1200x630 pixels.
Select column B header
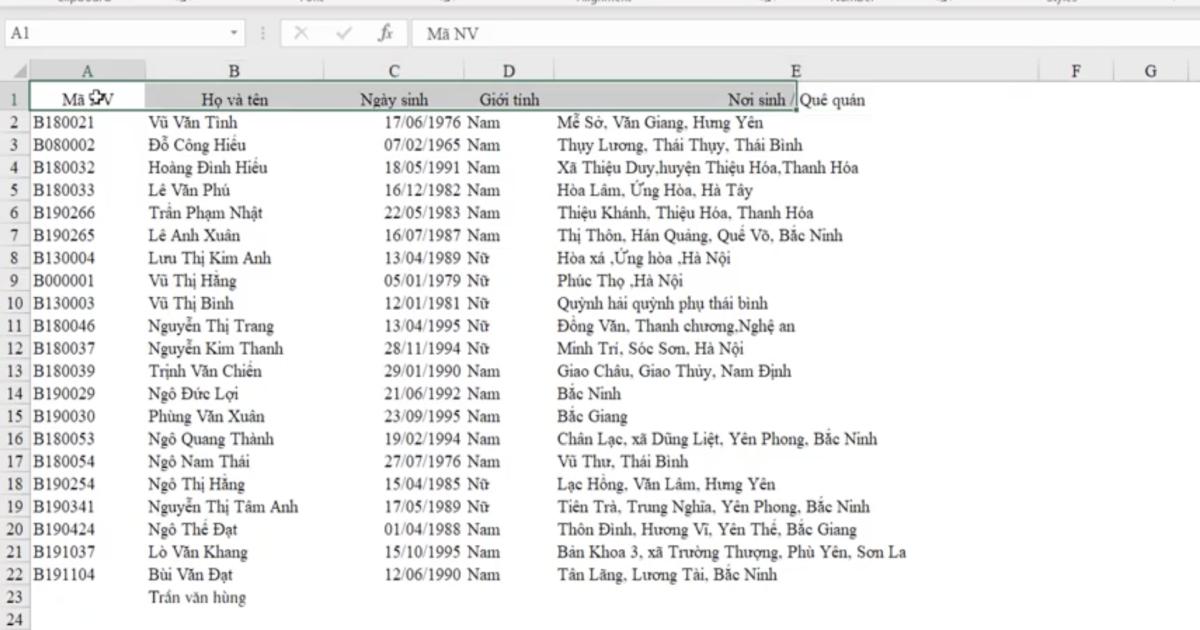(x=234, y=71)
